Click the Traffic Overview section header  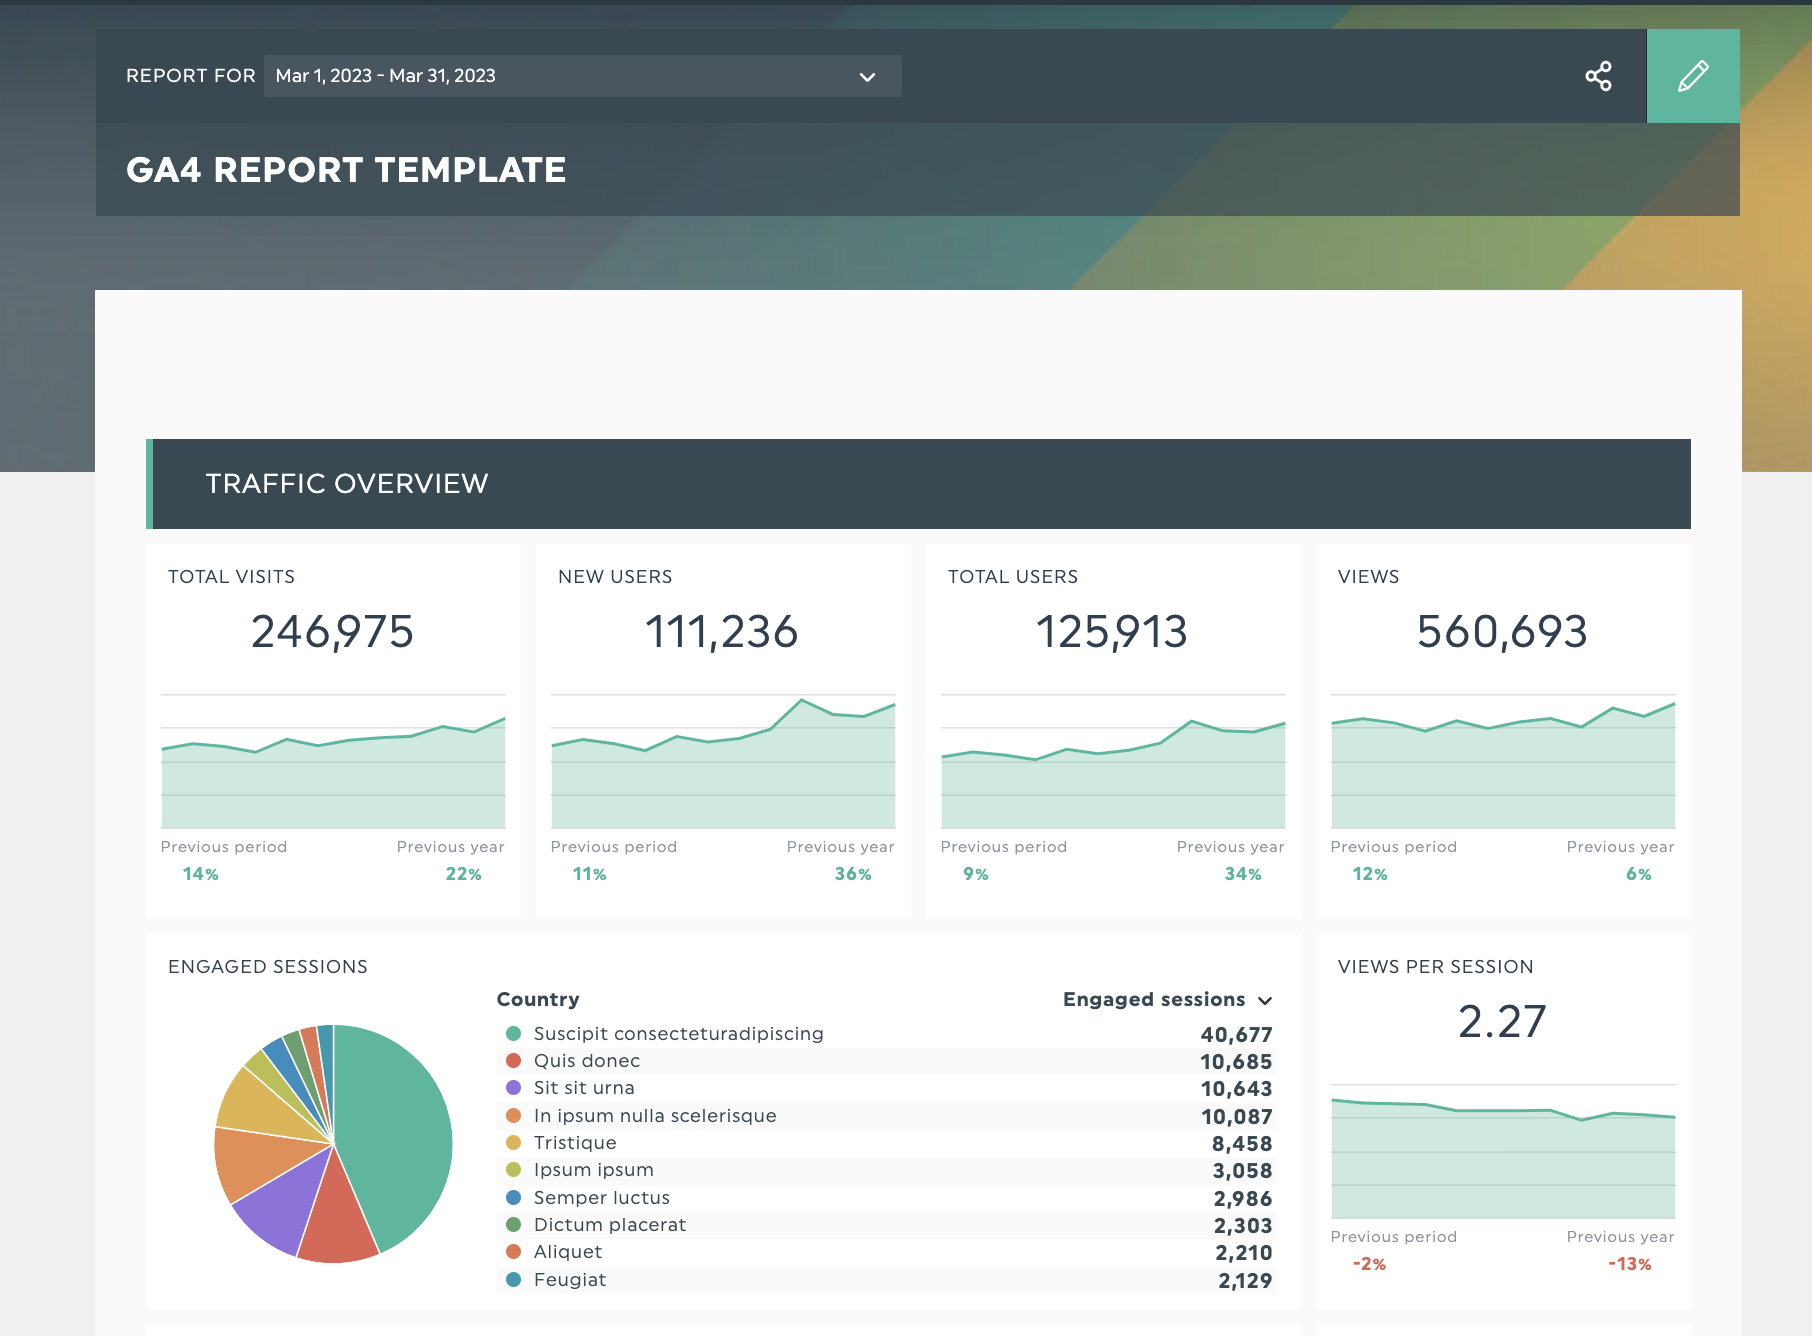918,484
